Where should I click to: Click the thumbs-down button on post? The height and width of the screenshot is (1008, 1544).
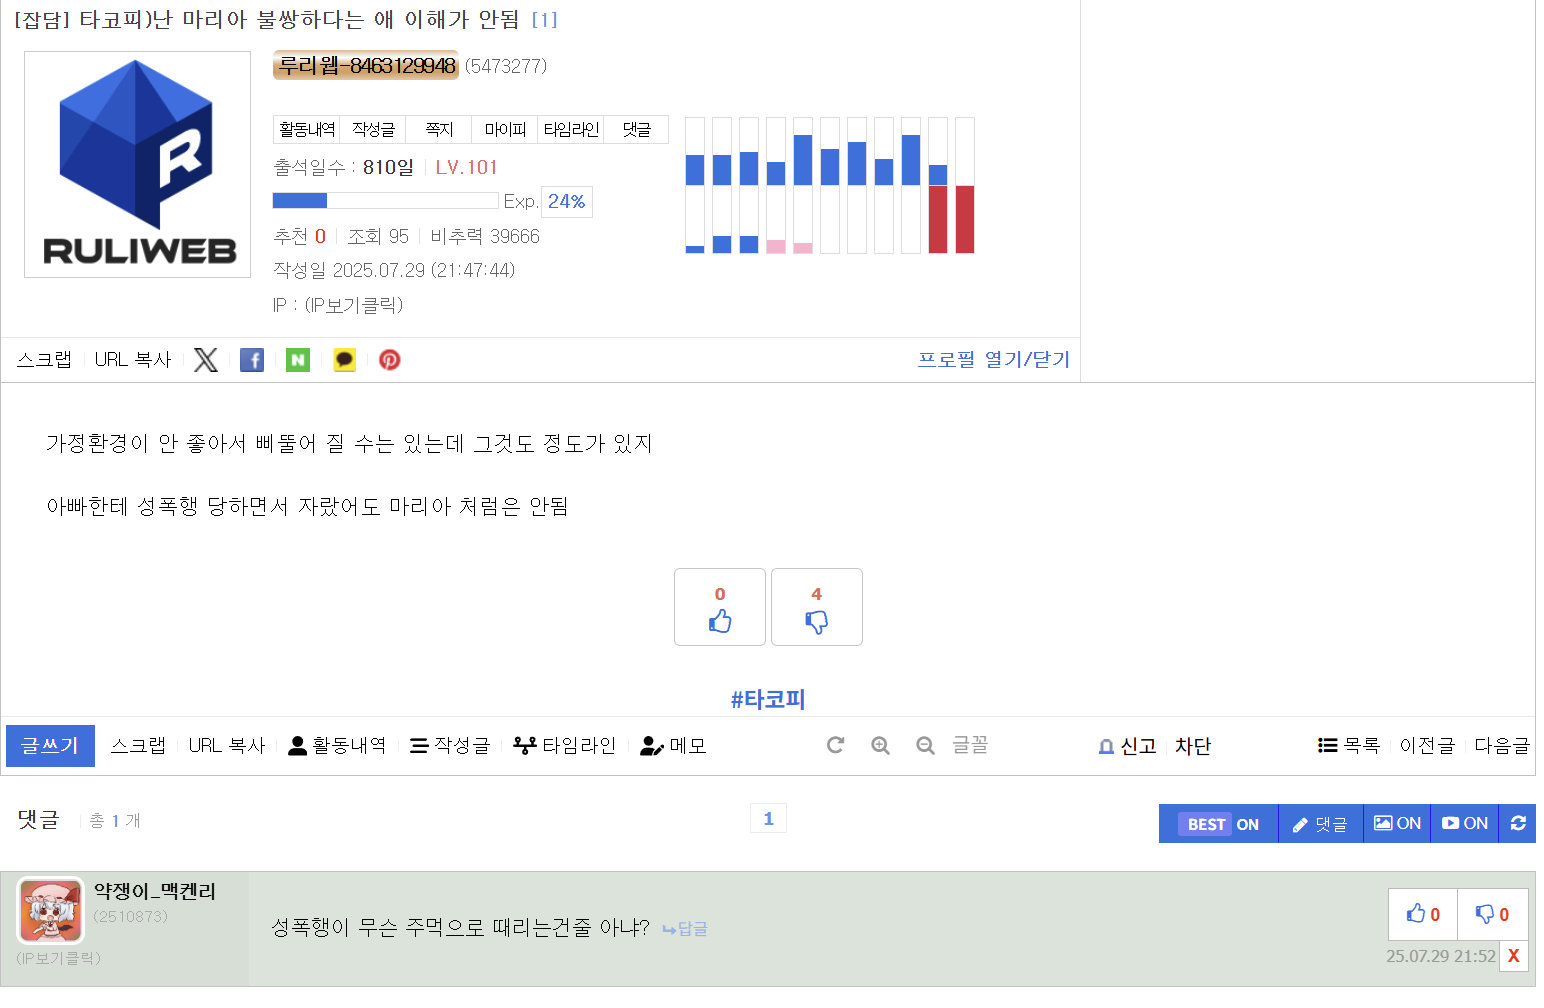click(816, 608)
